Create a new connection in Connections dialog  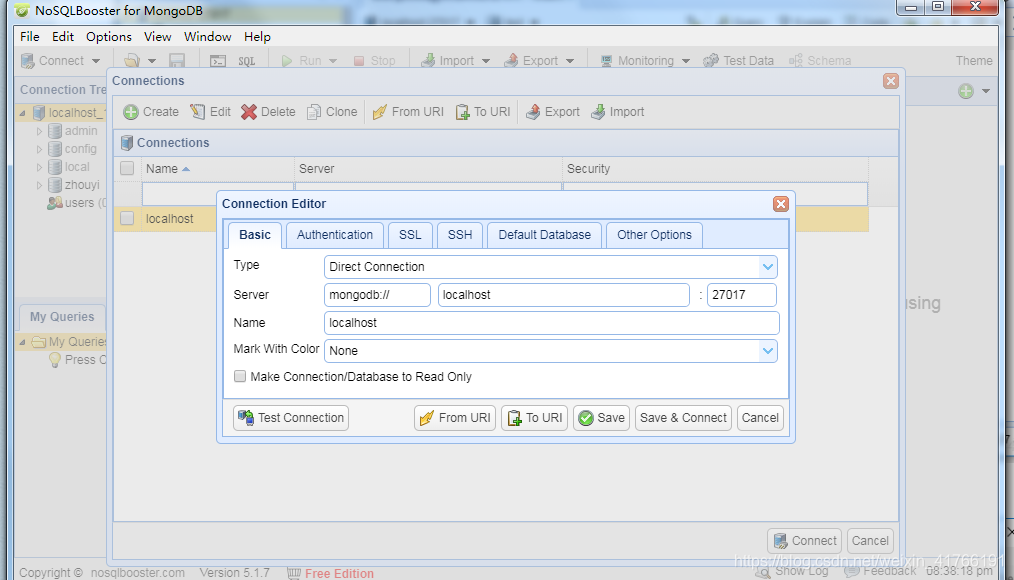[151, 112]
